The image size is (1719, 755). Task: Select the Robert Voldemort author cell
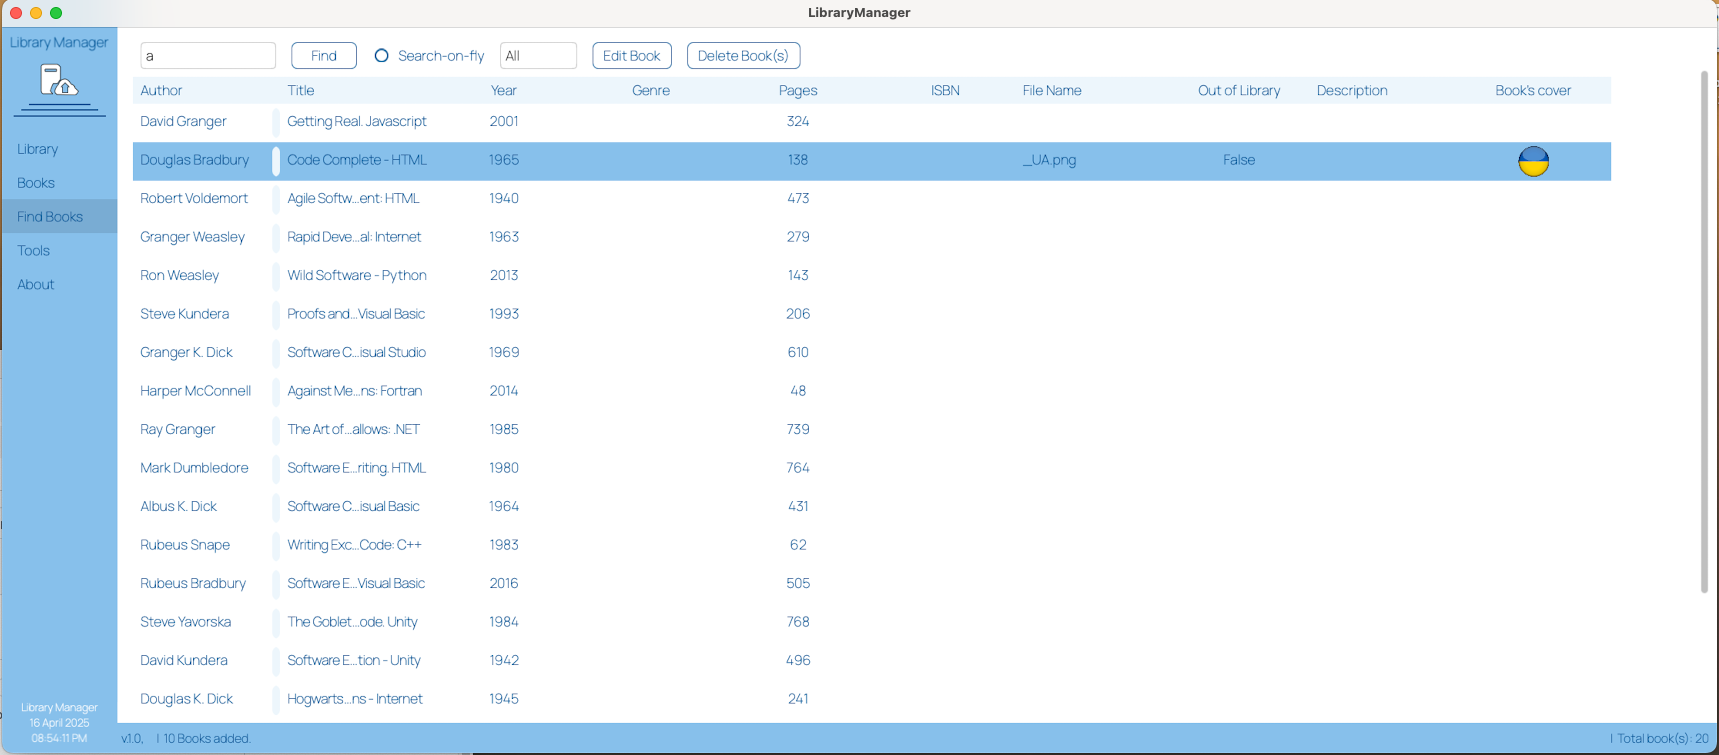(x=194, y=199)
